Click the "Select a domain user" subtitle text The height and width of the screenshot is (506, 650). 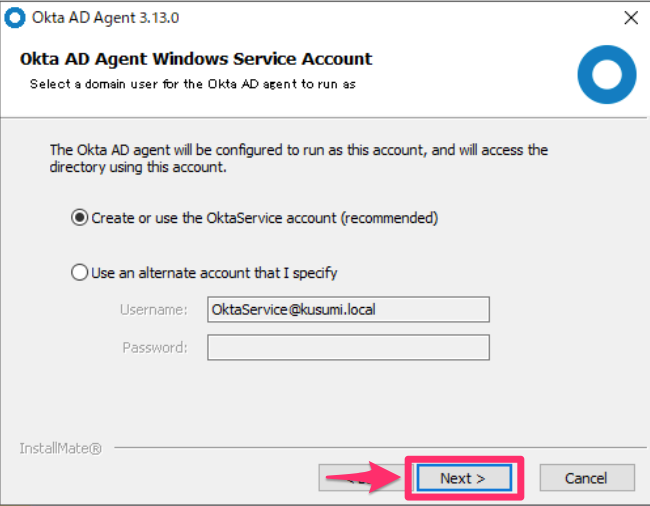[x=192, y=84]
